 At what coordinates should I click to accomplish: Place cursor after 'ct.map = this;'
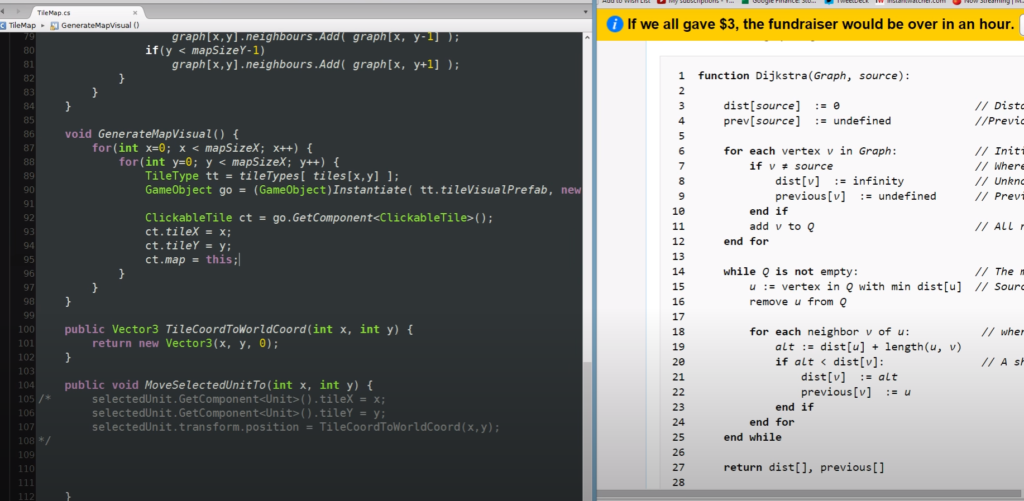click(241, 259)
